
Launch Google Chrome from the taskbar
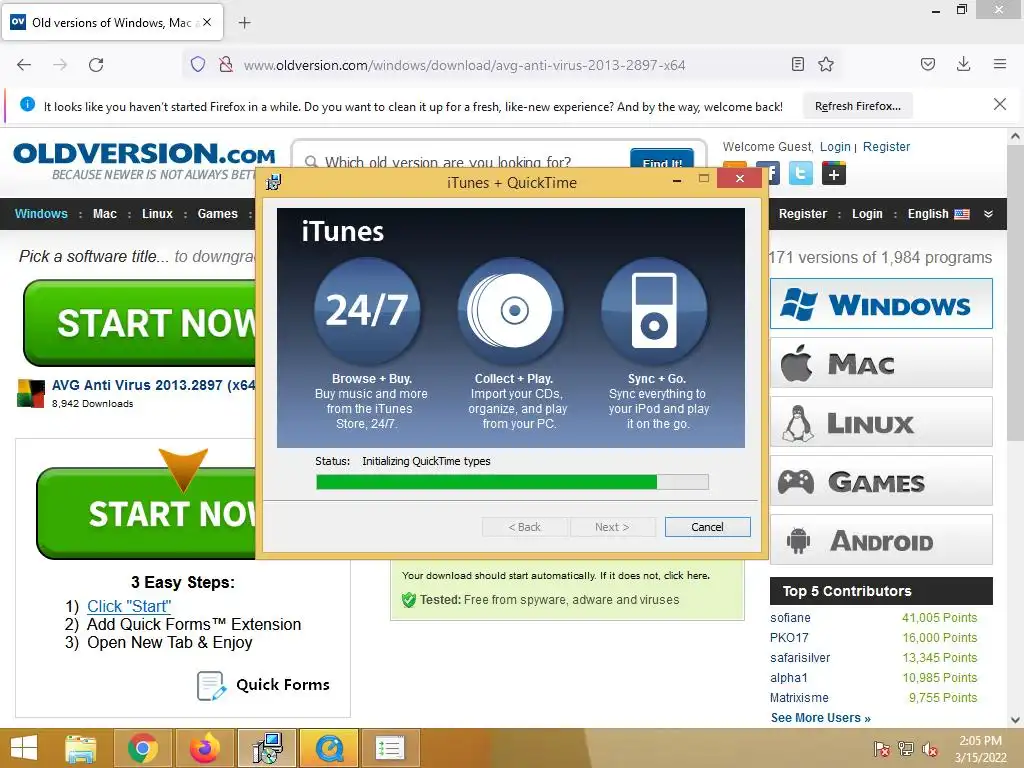pos(142,748)
